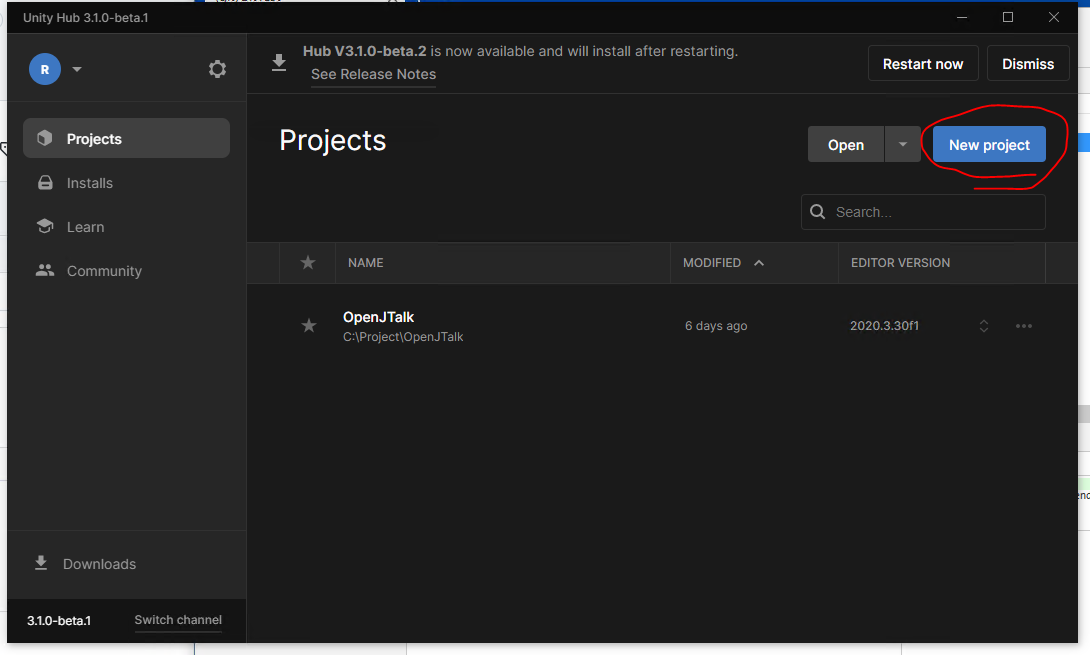This screenshot has width=1090, height=655.
Task: Click the Learn graduation cap icon
Action: coord(45,227)
